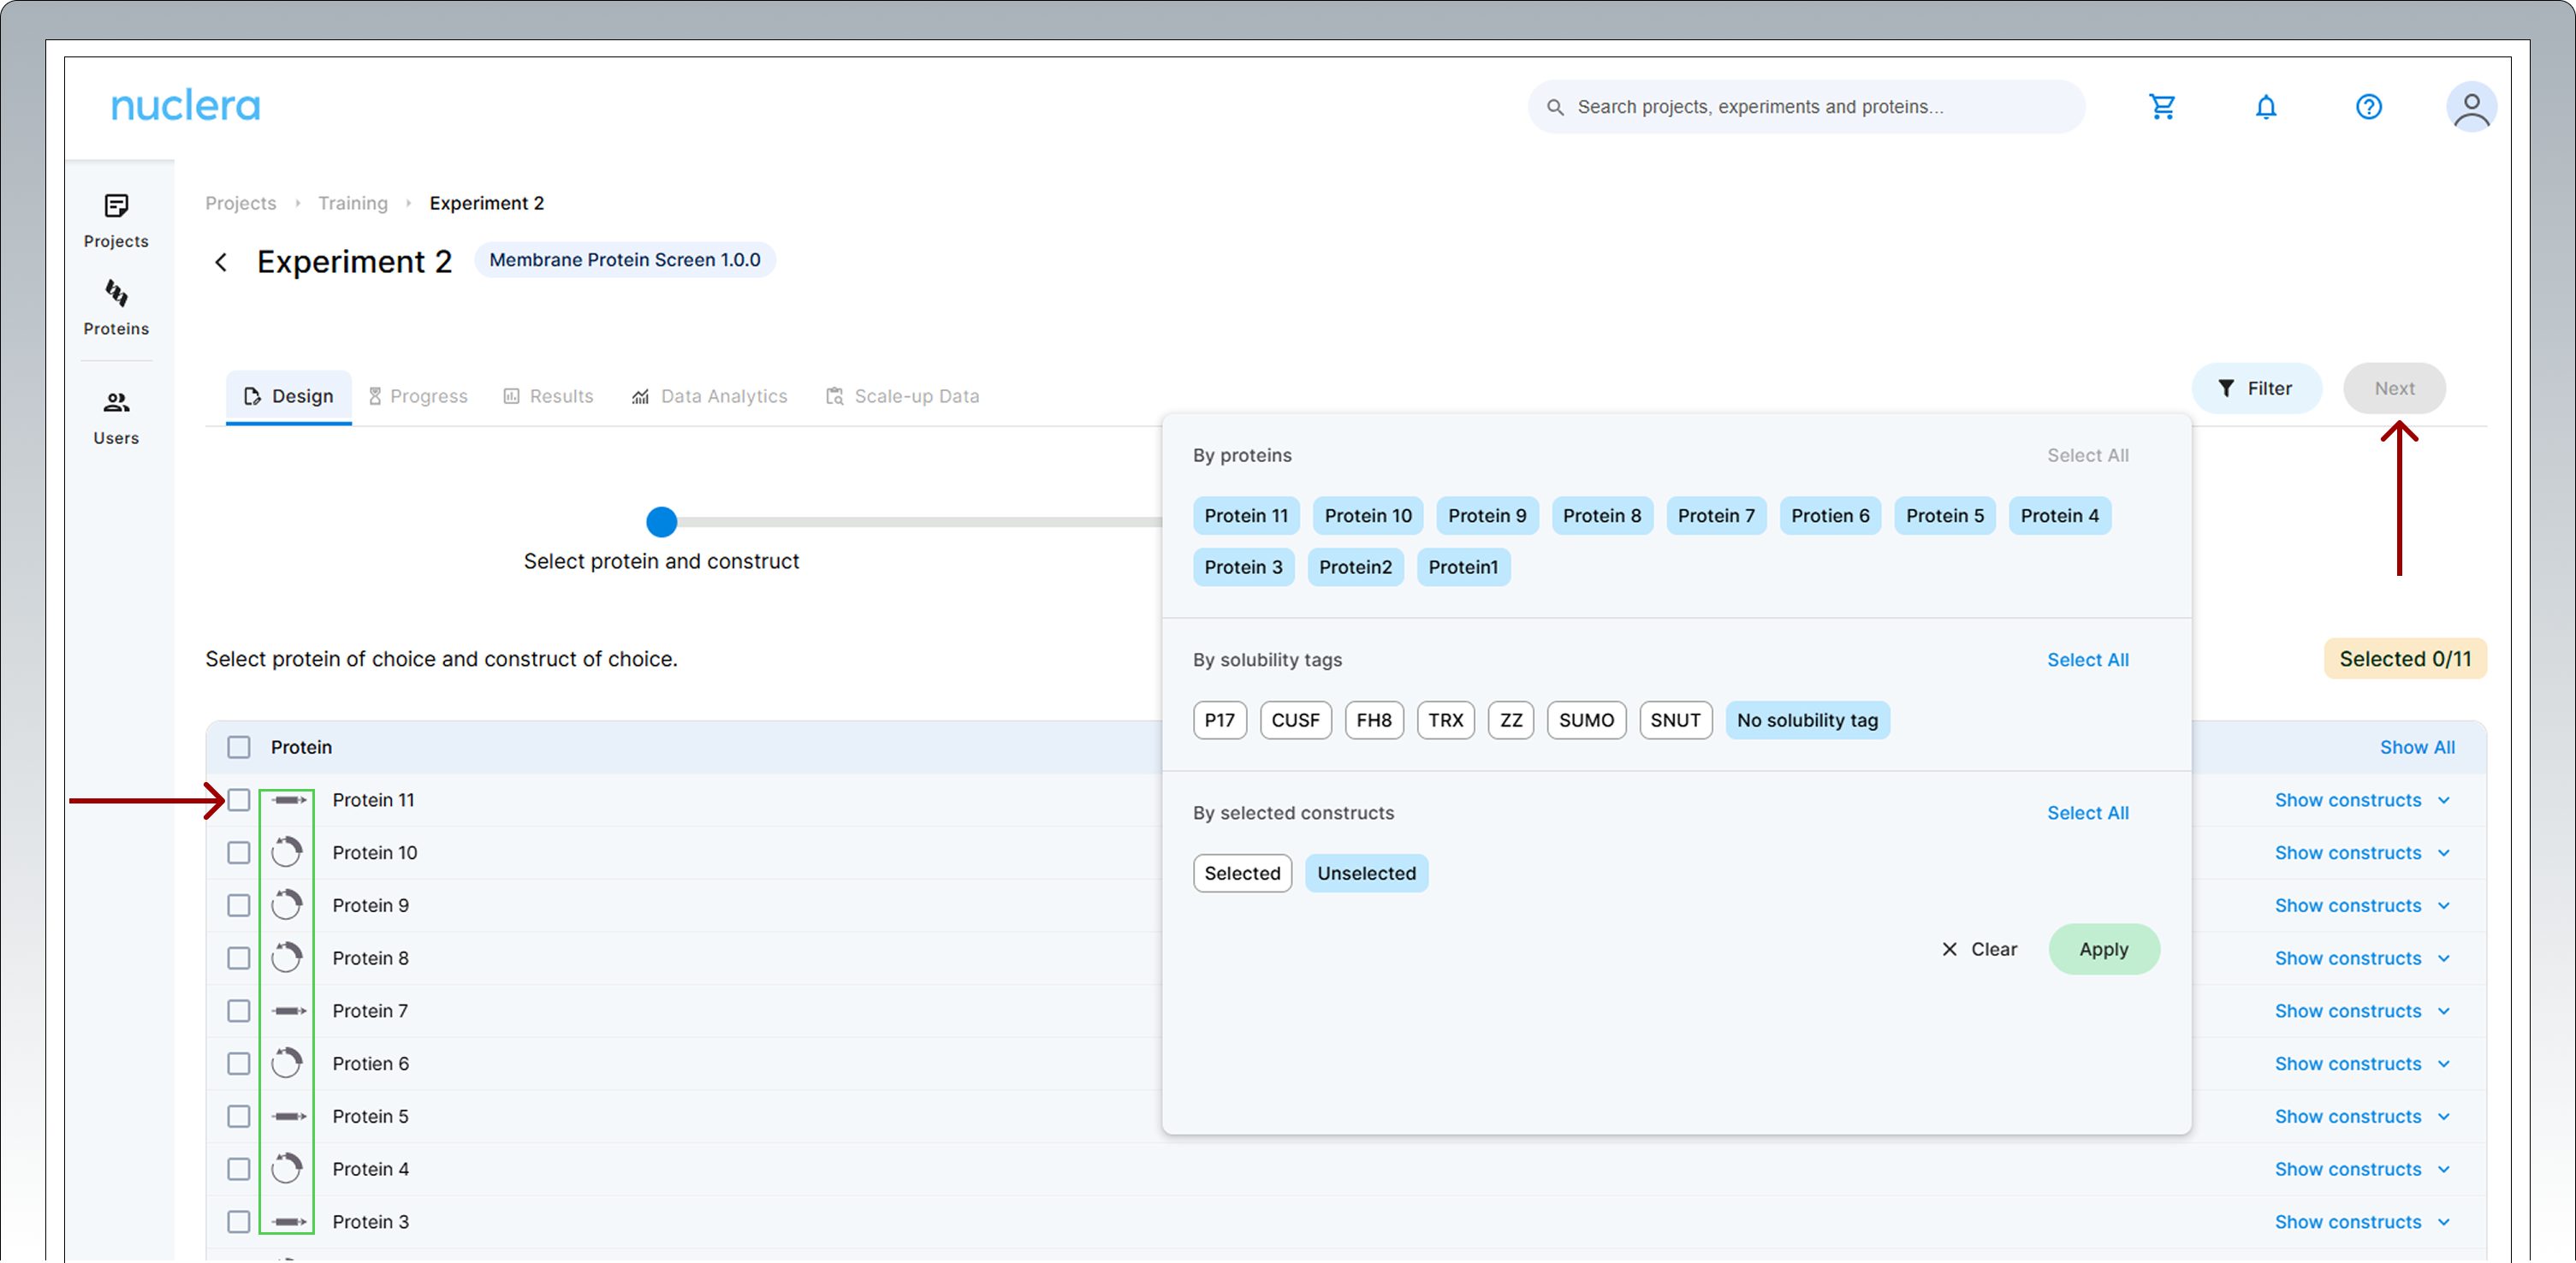Switch to the Data Analytics tab
The width and height of the screenshot is (2576, 1263).
point(709,396)
